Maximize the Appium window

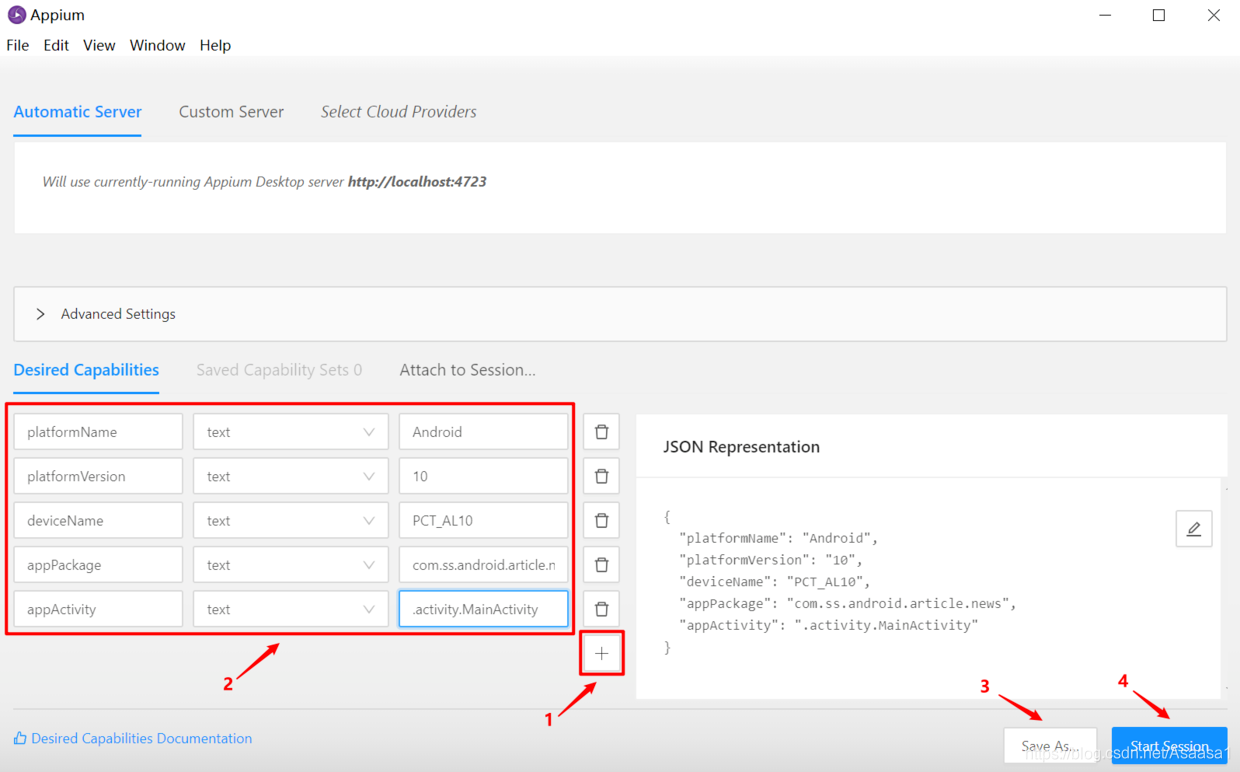(x=1159, y=15)
